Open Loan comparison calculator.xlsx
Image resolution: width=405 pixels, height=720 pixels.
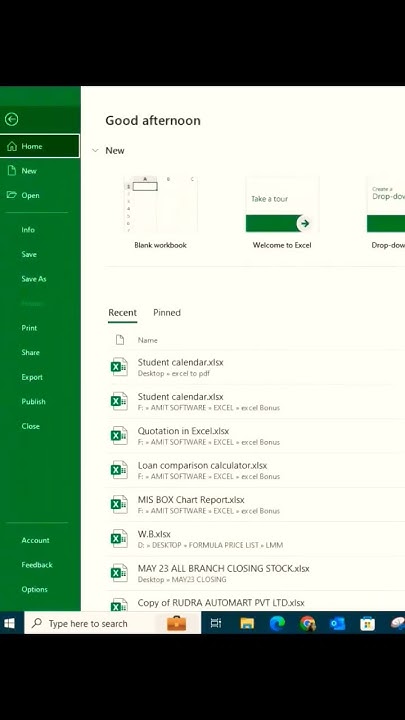[255, 470]
